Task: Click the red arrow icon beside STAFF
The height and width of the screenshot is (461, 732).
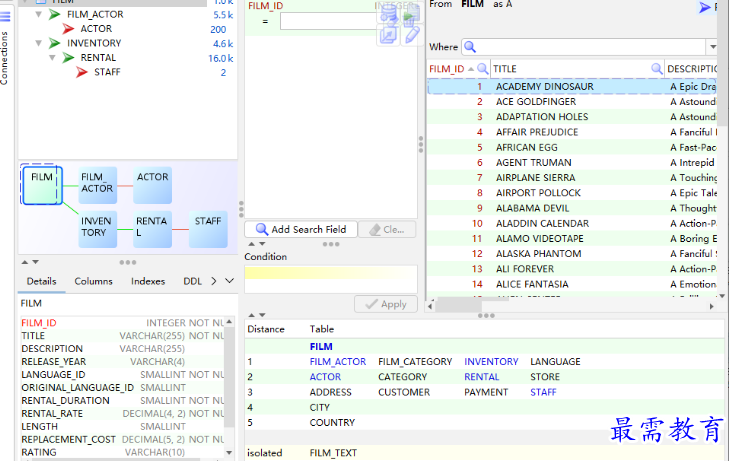Action: click(82, 73)
